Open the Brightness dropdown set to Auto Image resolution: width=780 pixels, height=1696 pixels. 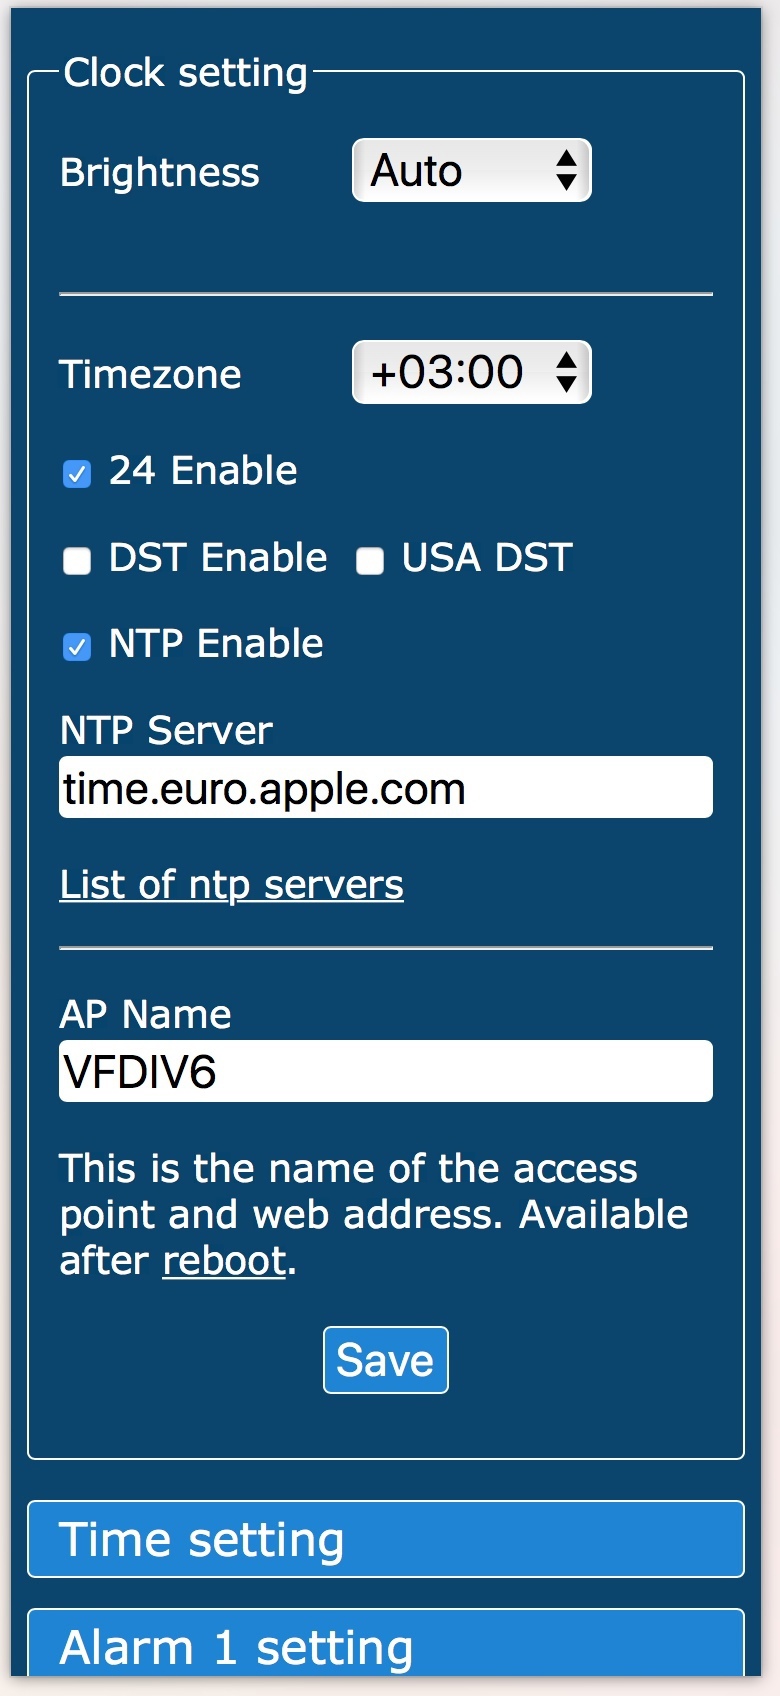pyautogui.click(x=471, y=170)
